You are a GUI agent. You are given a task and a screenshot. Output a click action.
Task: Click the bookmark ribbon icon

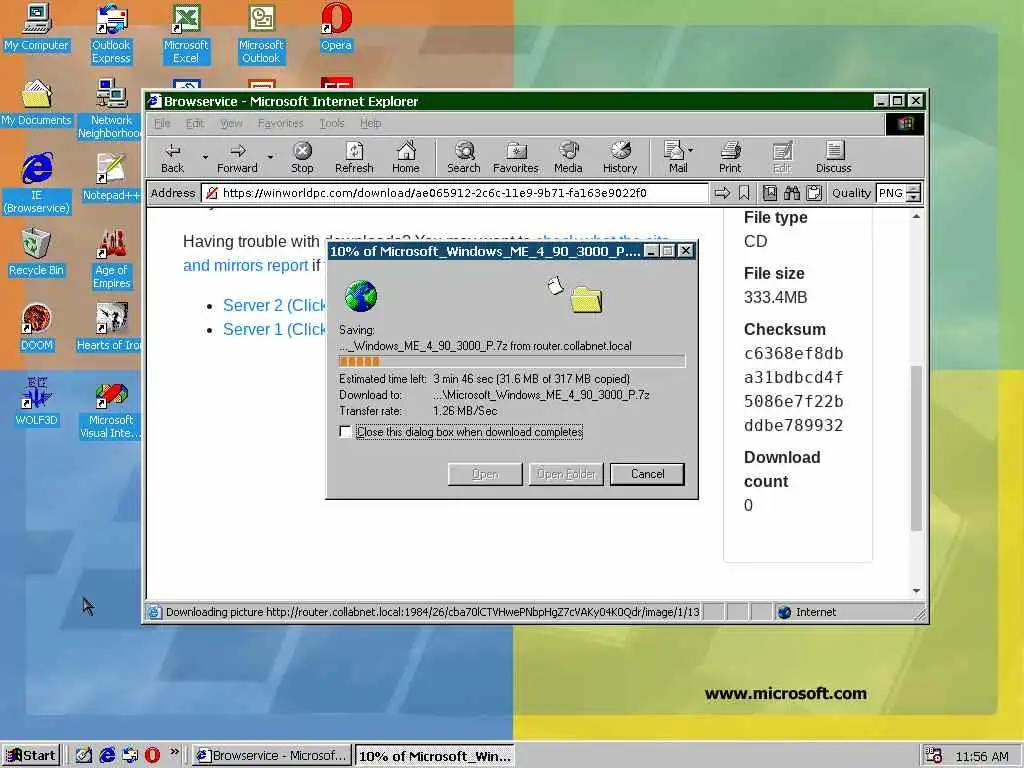pos(744,193)
